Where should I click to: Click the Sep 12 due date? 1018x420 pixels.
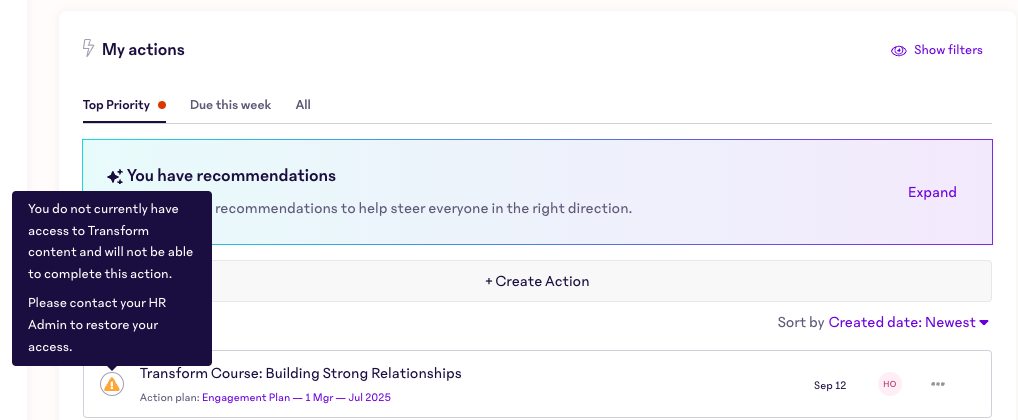(830, 386)
